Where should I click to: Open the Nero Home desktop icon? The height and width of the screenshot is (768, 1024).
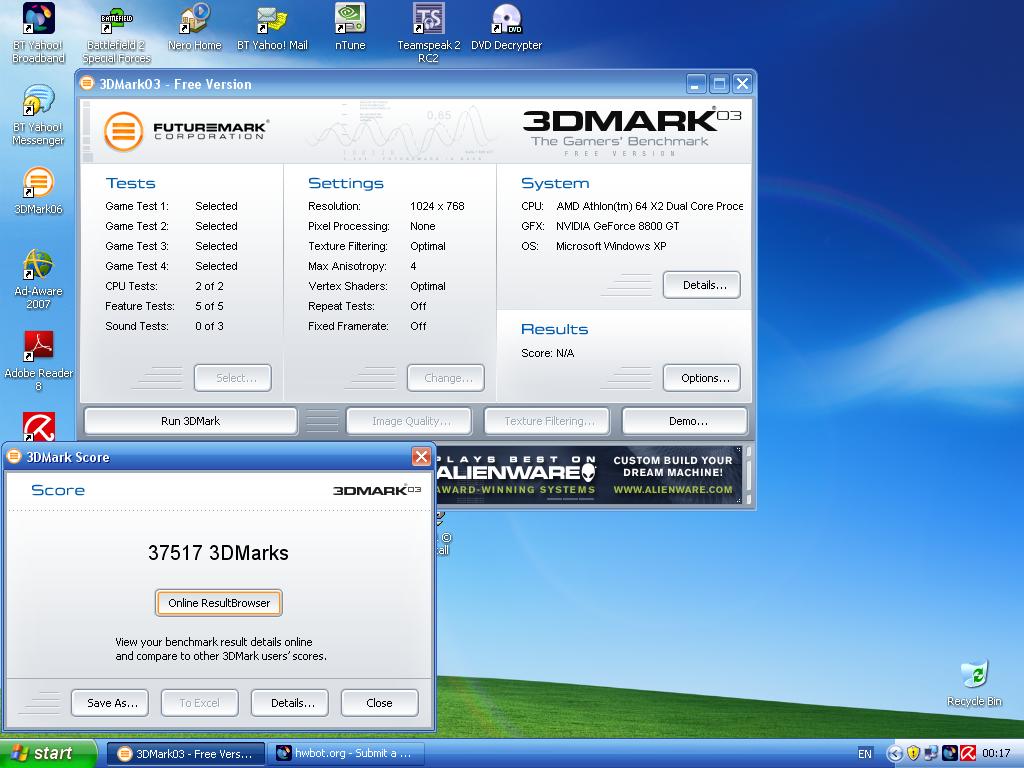[195, 27]
